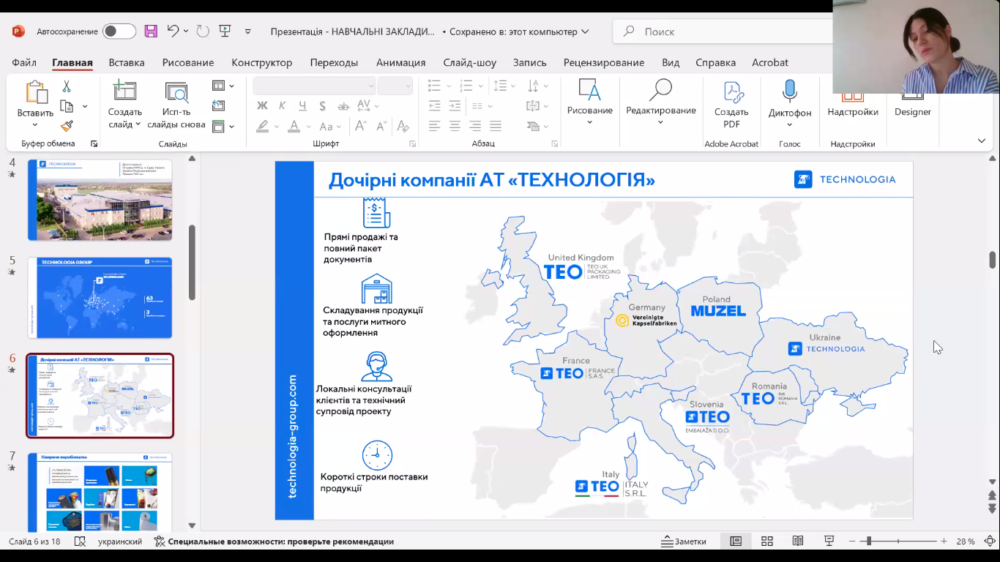1000x562 pixels.
Task: Open the font name combo box
Action: click(314, 85)
